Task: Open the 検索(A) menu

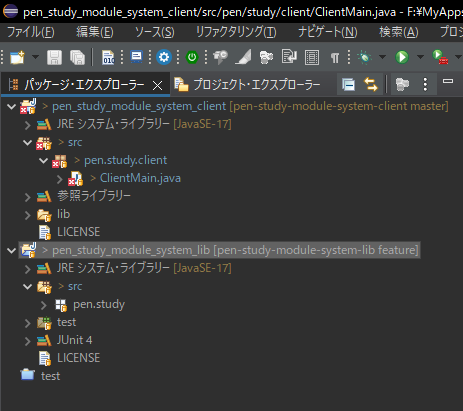Action: tap(399, 32)
